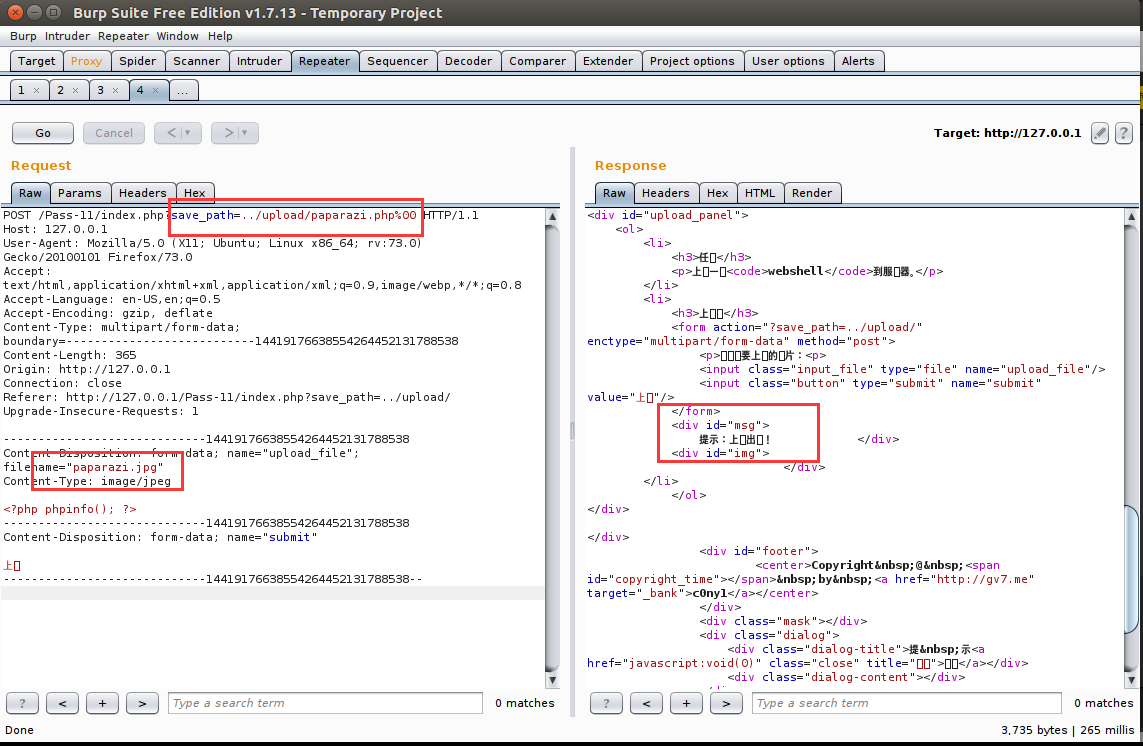Viewport: 1143px width, 746px height.
Task: Switch to the Proxy tab
Action: pyautogui.click(x=87, y=61)
